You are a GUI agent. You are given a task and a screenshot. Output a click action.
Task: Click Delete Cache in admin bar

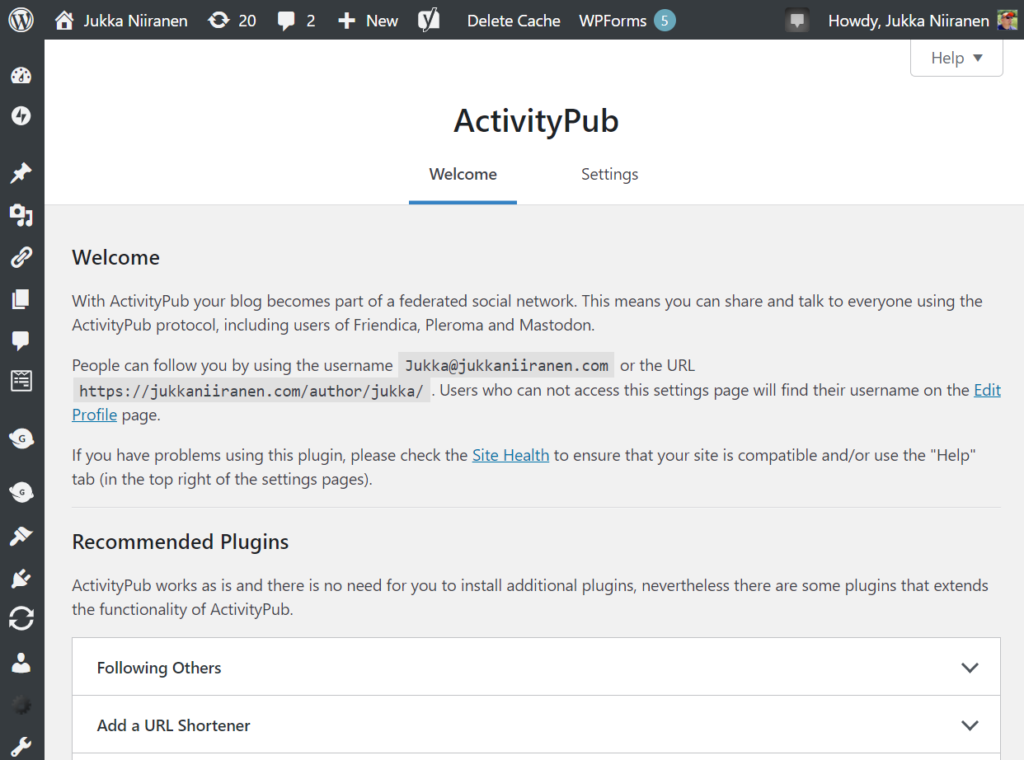pos(513,21)
